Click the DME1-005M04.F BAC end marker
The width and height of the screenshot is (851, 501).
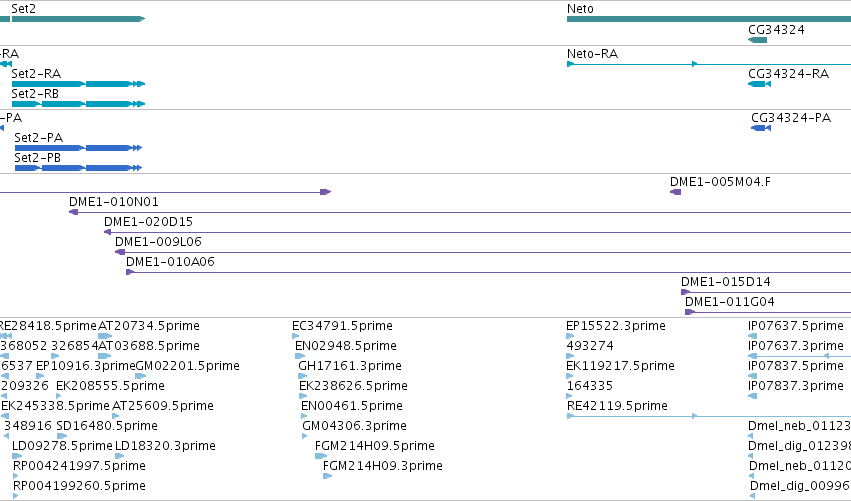[x=675, y=192]
